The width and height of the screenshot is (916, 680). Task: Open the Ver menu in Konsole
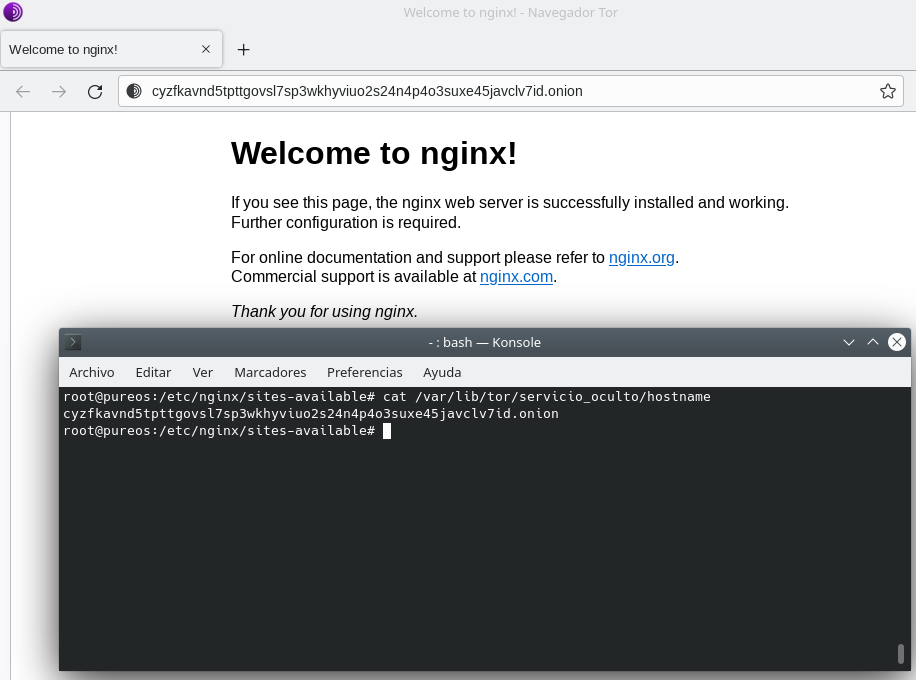coord(203,373)
